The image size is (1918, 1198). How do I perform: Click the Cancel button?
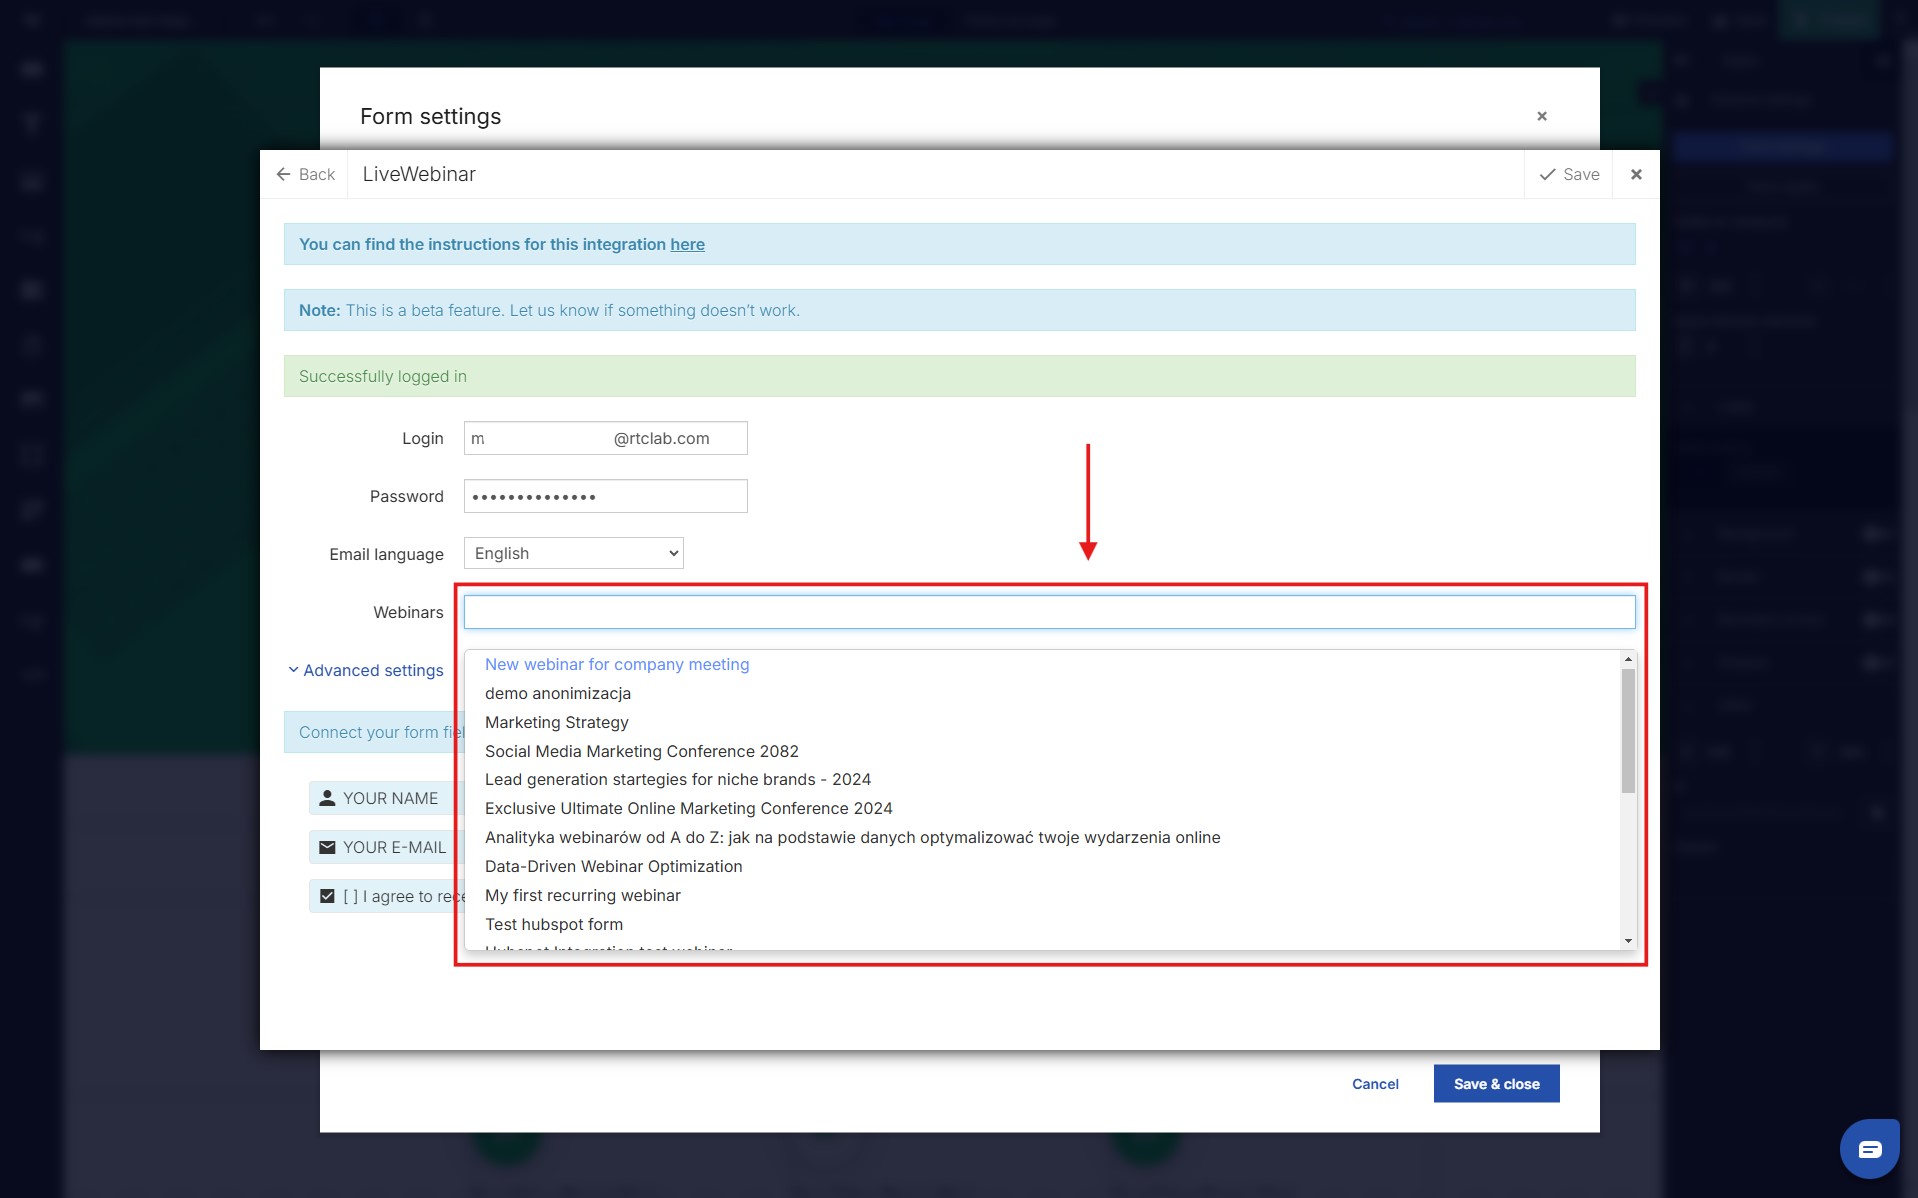(x=1375, y=1084)
